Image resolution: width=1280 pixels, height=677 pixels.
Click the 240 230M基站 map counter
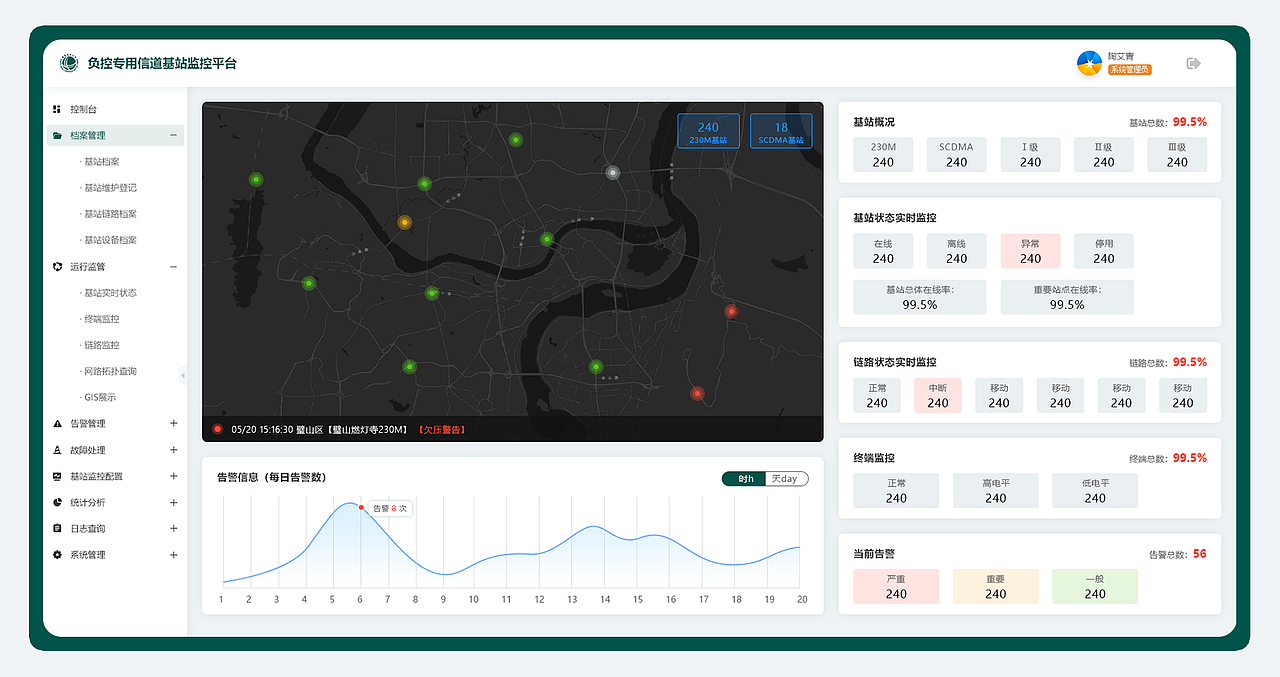(x=708, y=131)
